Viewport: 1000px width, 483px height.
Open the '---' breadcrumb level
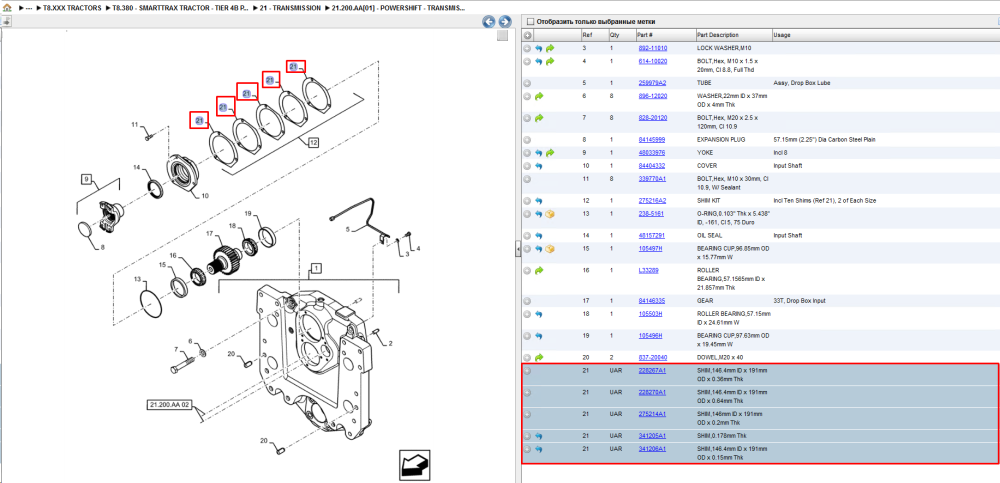(x=27, y=9)
